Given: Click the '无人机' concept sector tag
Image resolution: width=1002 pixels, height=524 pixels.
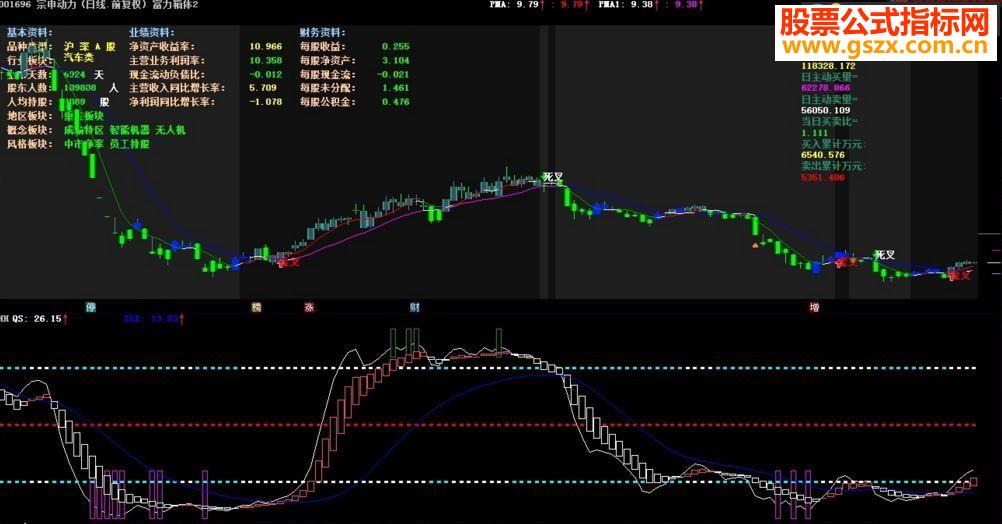Looking at the screenshot, I should (x=170, y=130).
